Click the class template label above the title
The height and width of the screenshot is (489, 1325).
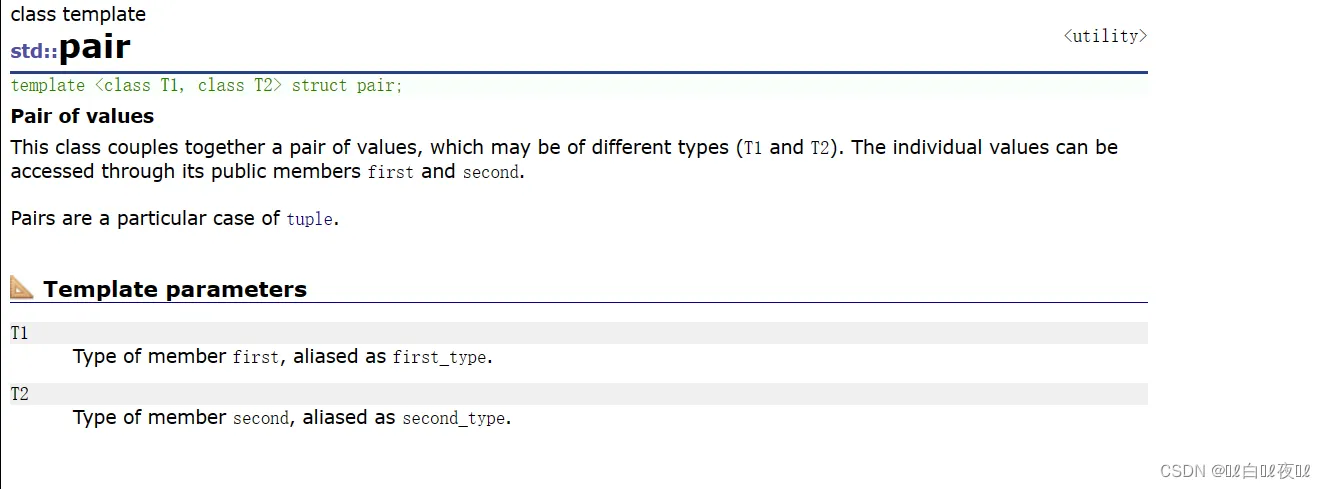tap(78, 14)
